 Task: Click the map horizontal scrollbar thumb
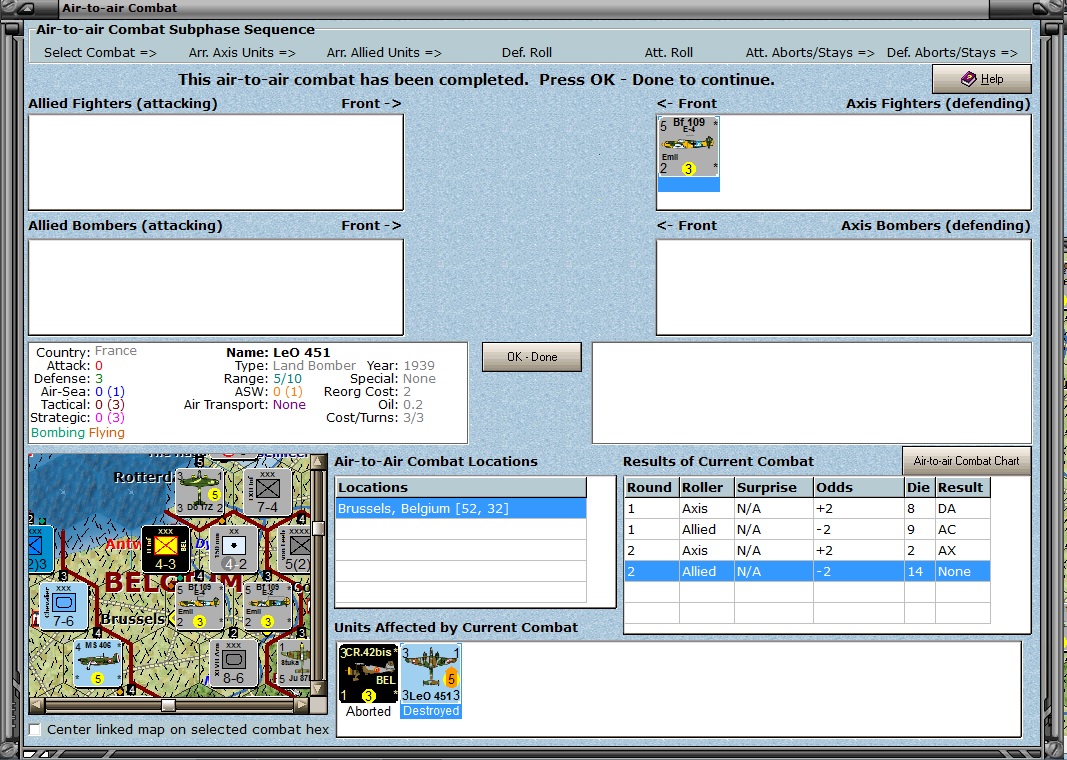point(167,705)
